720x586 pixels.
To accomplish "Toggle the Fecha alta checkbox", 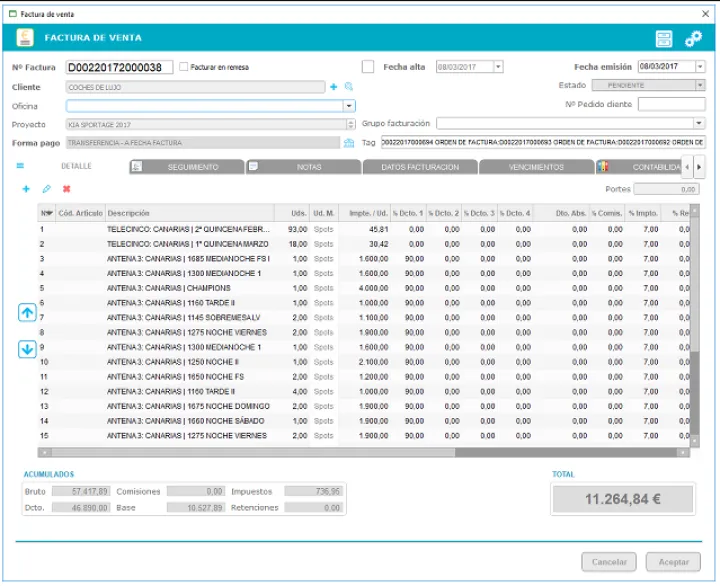I will [x=368, y=67].
